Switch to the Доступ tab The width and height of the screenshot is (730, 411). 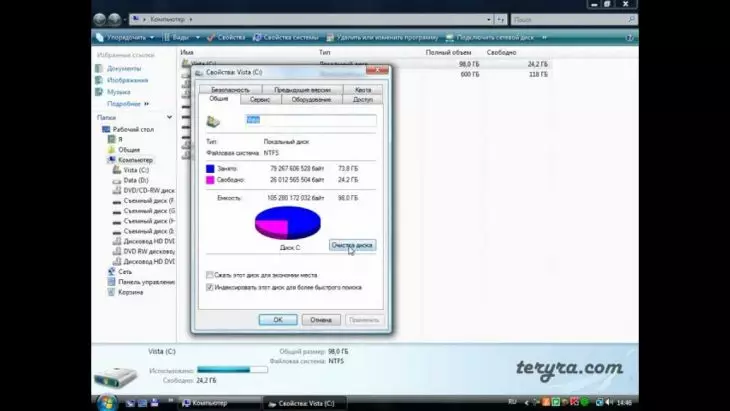click(363, 100)
